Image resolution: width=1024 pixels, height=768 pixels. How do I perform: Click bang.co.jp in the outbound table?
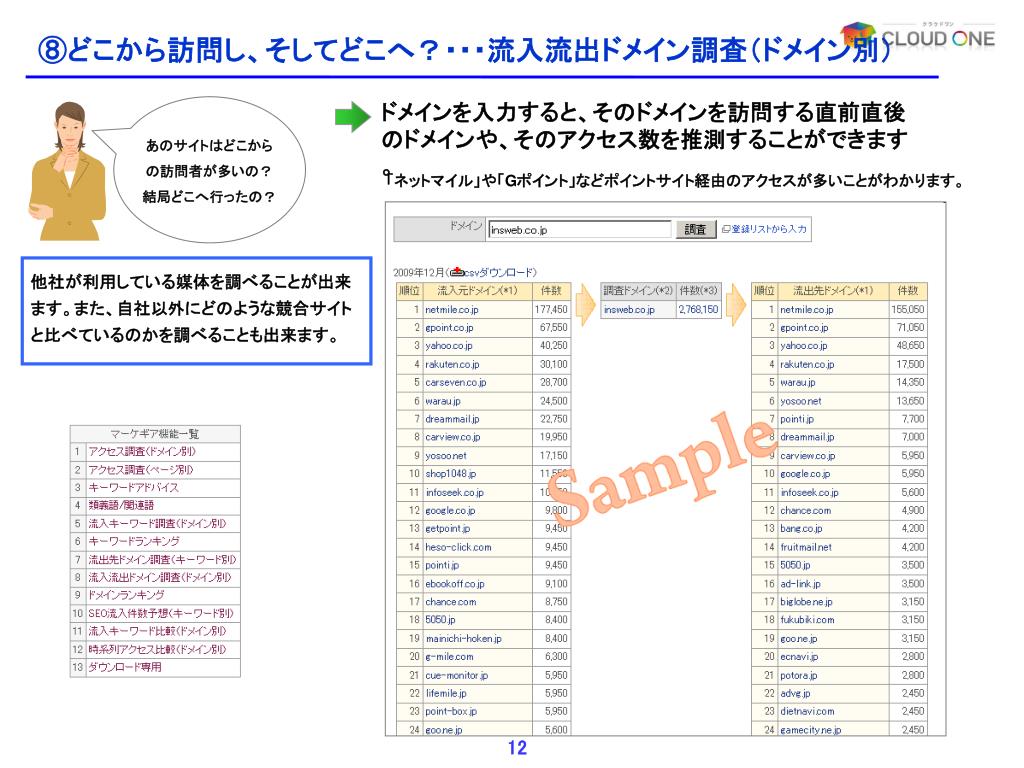pos(801,528)
